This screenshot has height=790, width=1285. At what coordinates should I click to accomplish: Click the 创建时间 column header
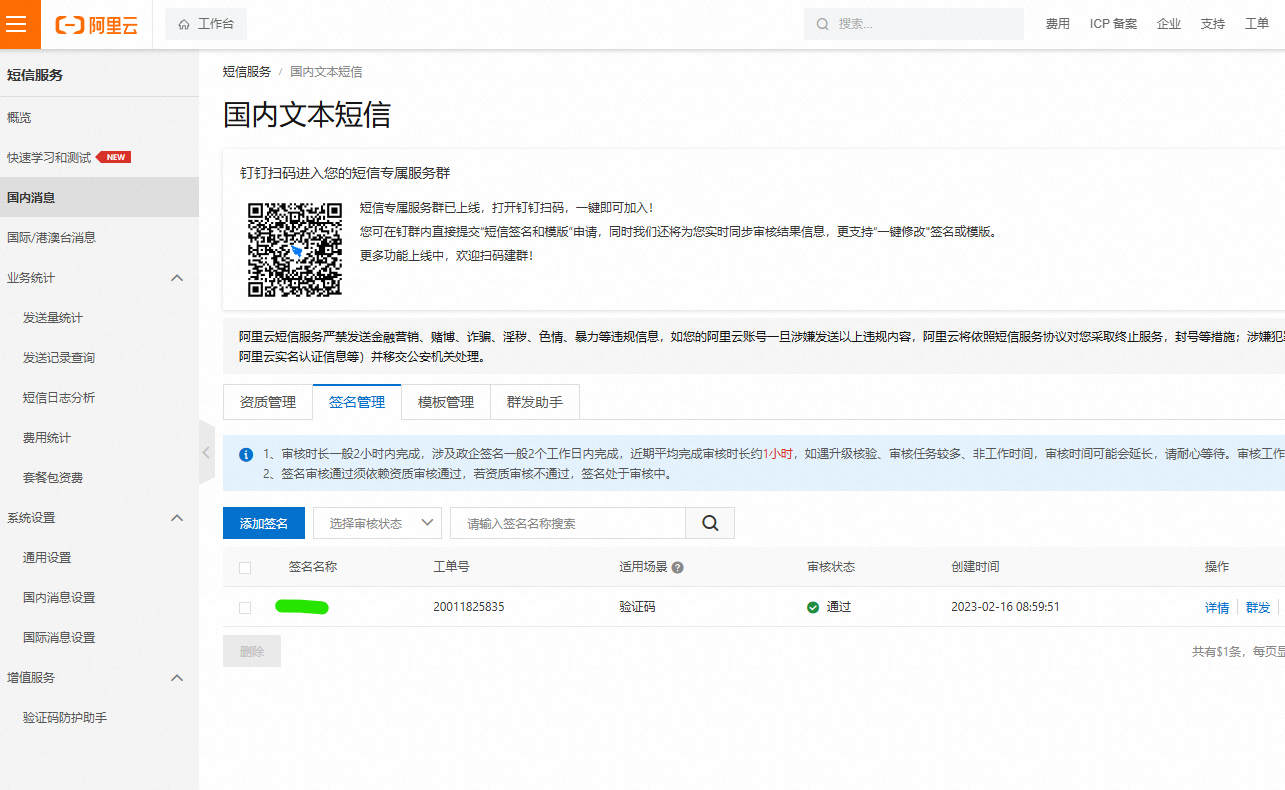975,567
